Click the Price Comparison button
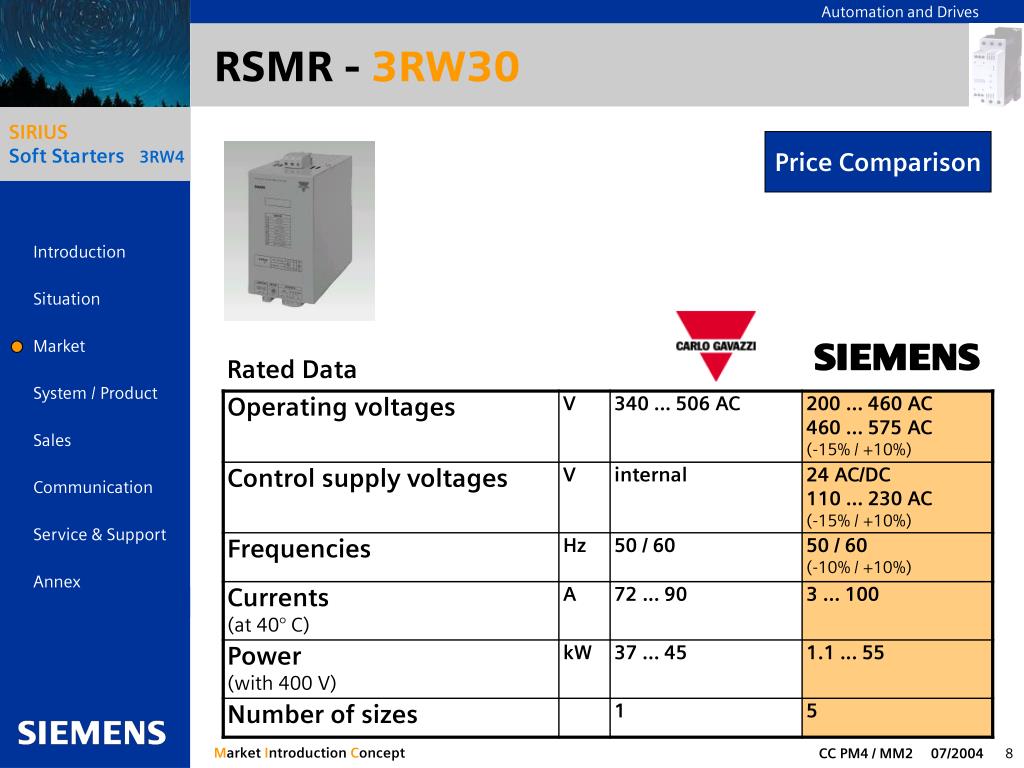 pos(878,162)
